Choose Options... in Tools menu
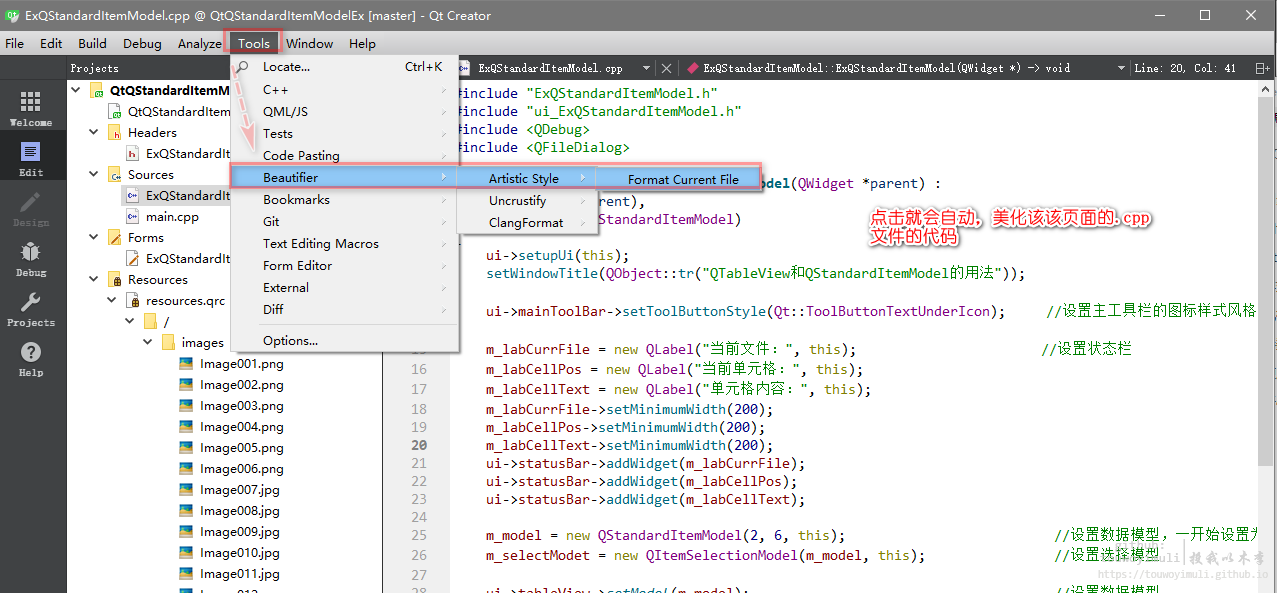The width and height of the screenshot is (1277, 593). (x=344, y=340)
